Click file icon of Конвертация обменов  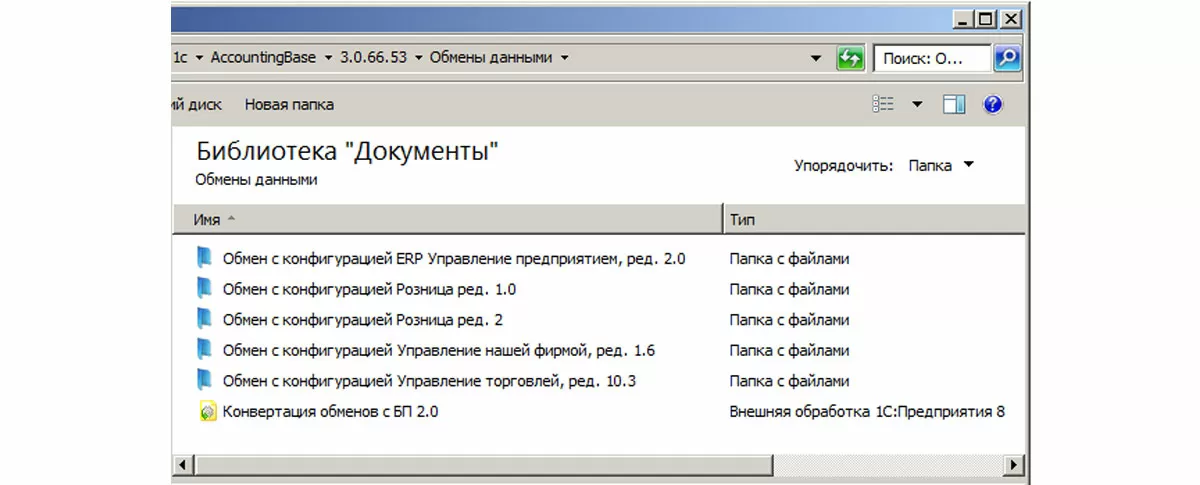pyautogui.click(x=208, y=411)
